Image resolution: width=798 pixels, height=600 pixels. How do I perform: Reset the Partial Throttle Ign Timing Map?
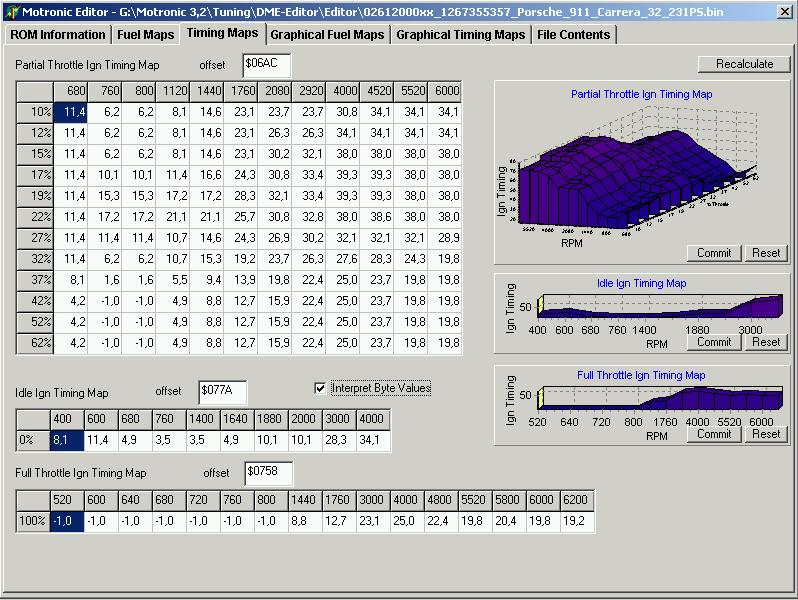pyautogui.click(x=766, y=253)
